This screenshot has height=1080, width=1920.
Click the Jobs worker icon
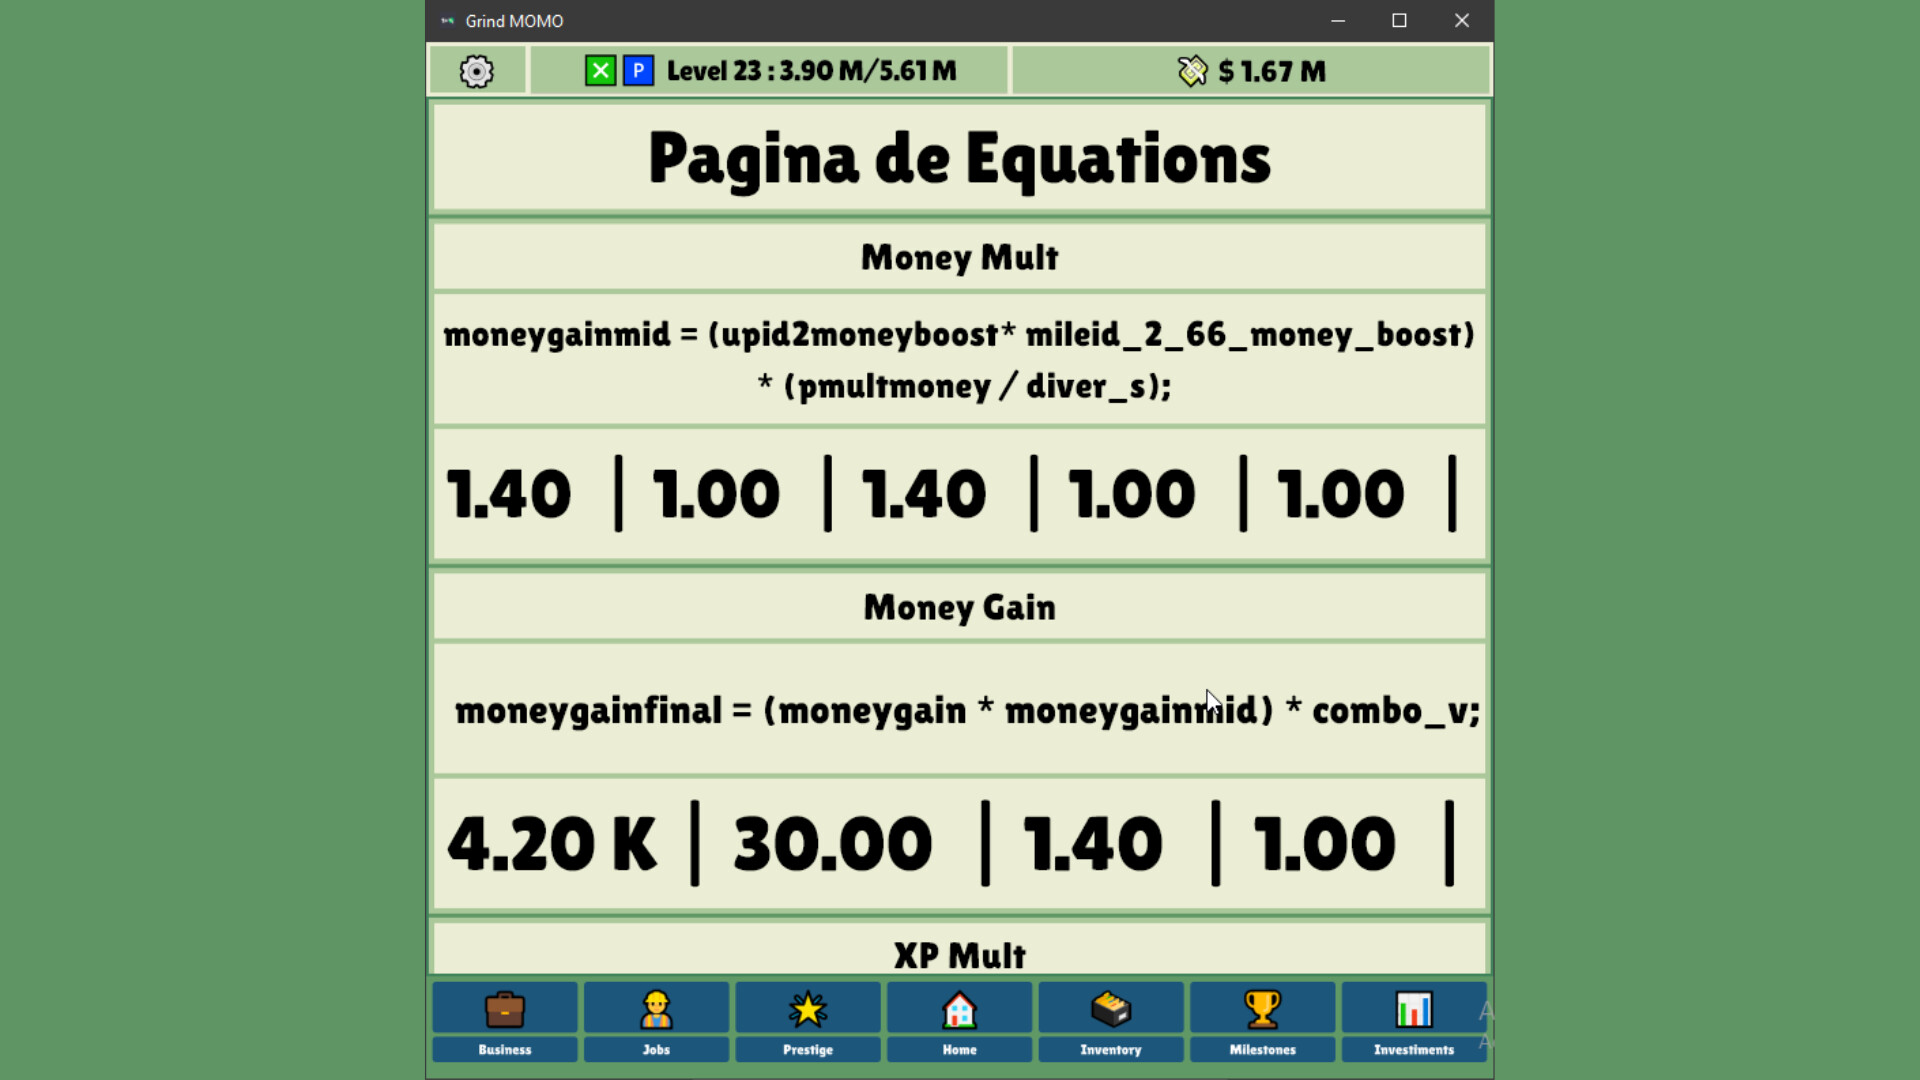click(x=656, y=1009)
